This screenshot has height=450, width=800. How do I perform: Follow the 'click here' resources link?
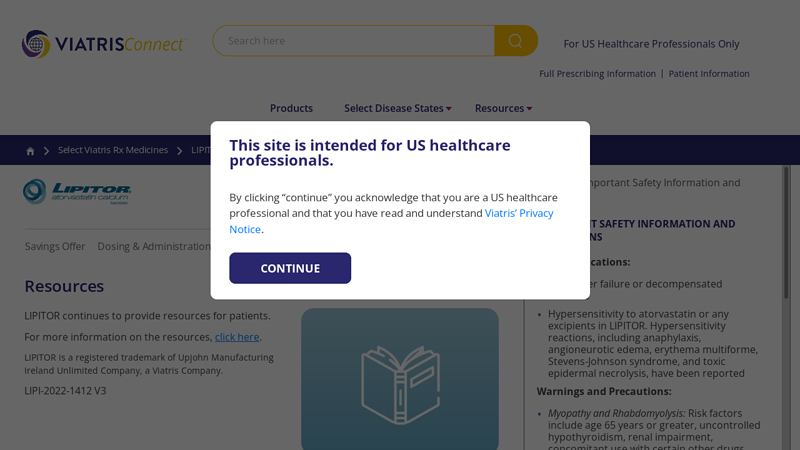tap(237, 337)
